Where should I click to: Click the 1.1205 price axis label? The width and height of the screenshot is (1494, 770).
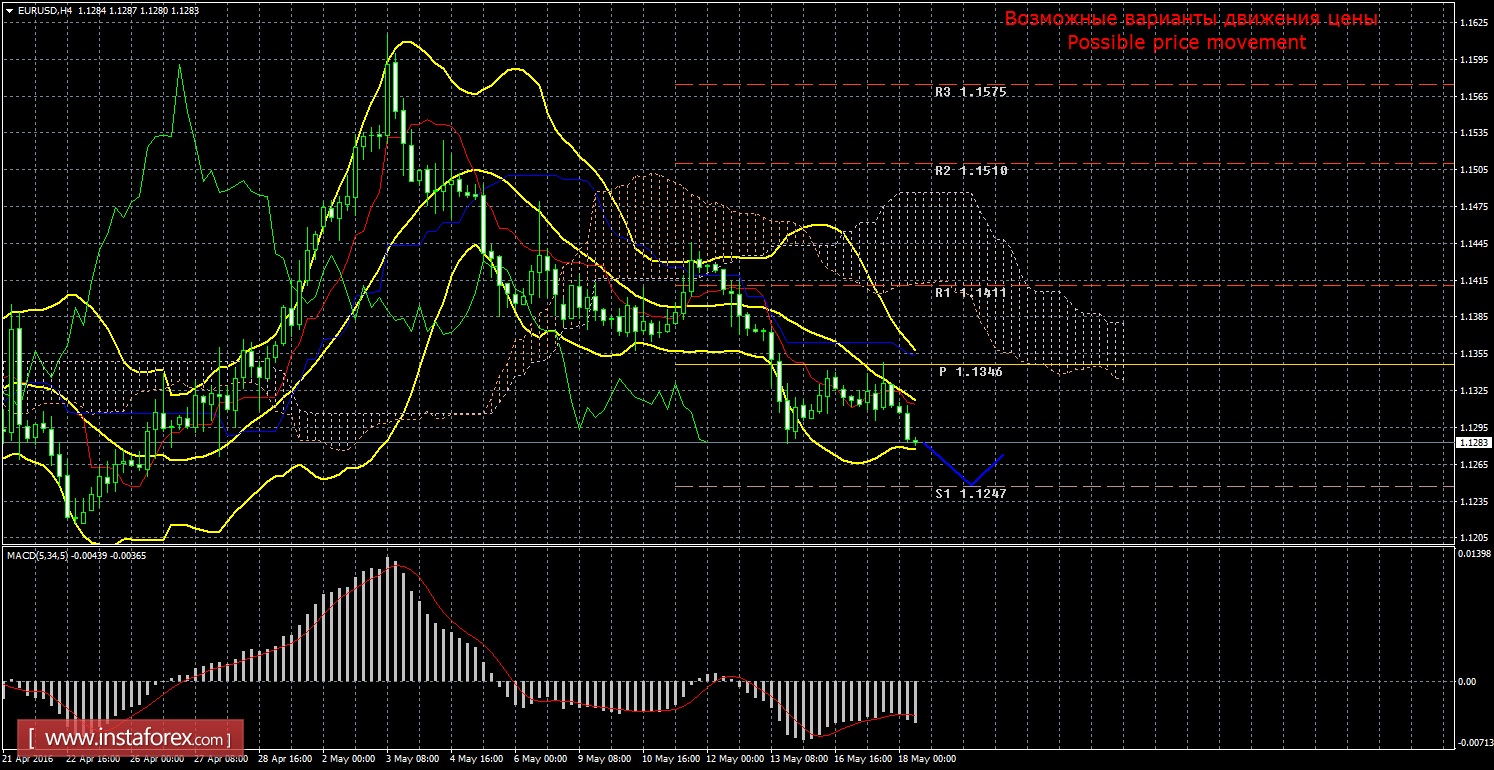[x=1474, y=538]
